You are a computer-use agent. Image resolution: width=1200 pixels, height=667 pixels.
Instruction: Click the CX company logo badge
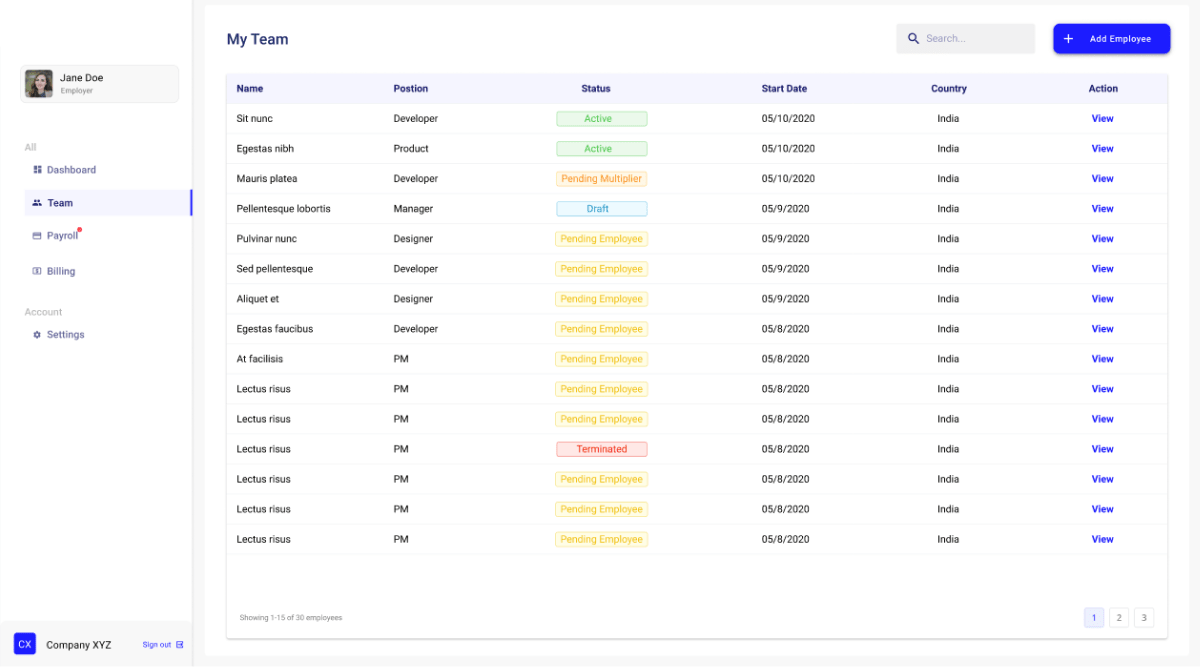click(x=25, y=644)
